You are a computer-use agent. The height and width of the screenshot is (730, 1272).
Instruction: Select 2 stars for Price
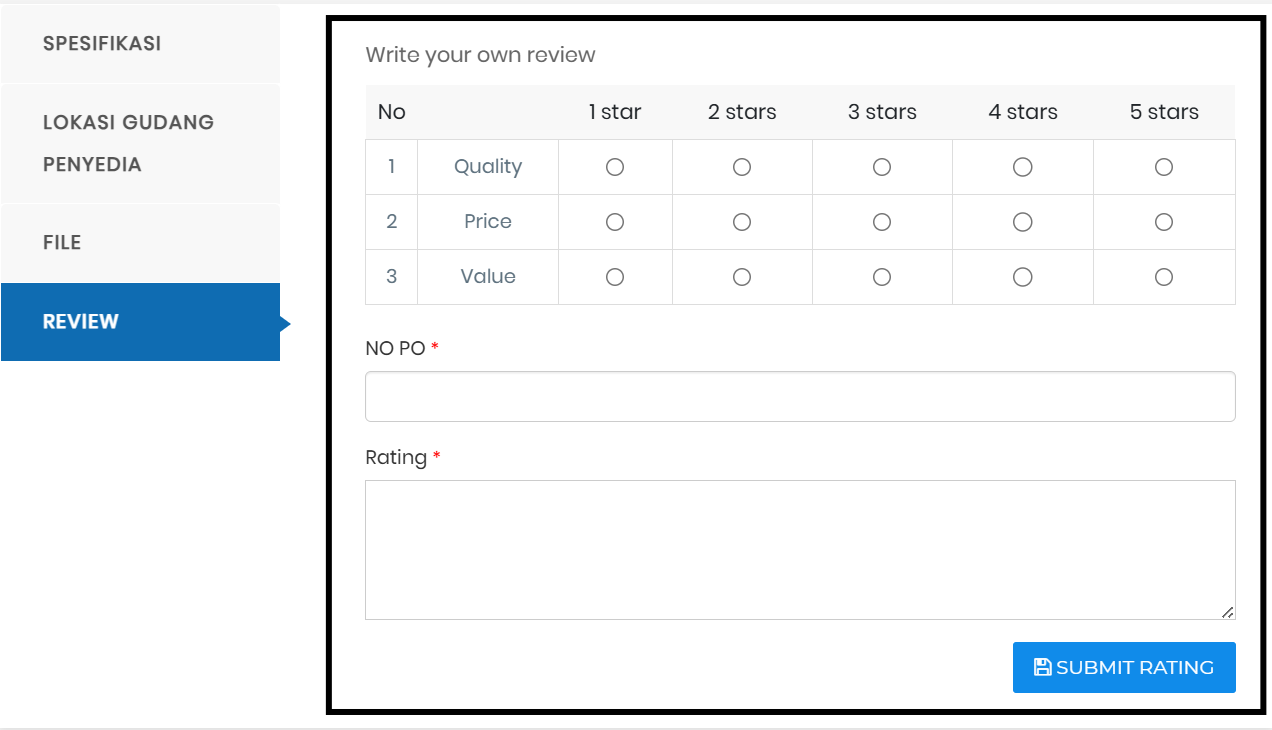(742, 222)
